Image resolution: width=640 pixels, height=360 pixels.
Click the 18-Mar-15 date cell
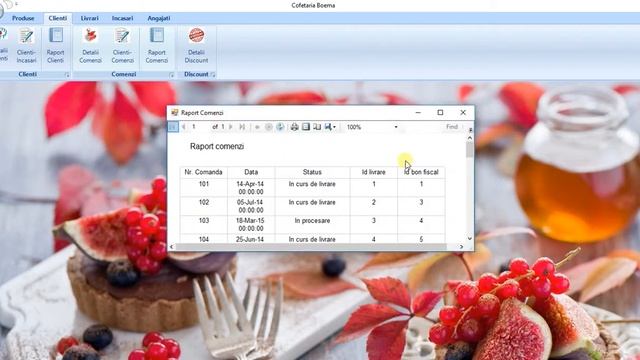pos(250,224)
